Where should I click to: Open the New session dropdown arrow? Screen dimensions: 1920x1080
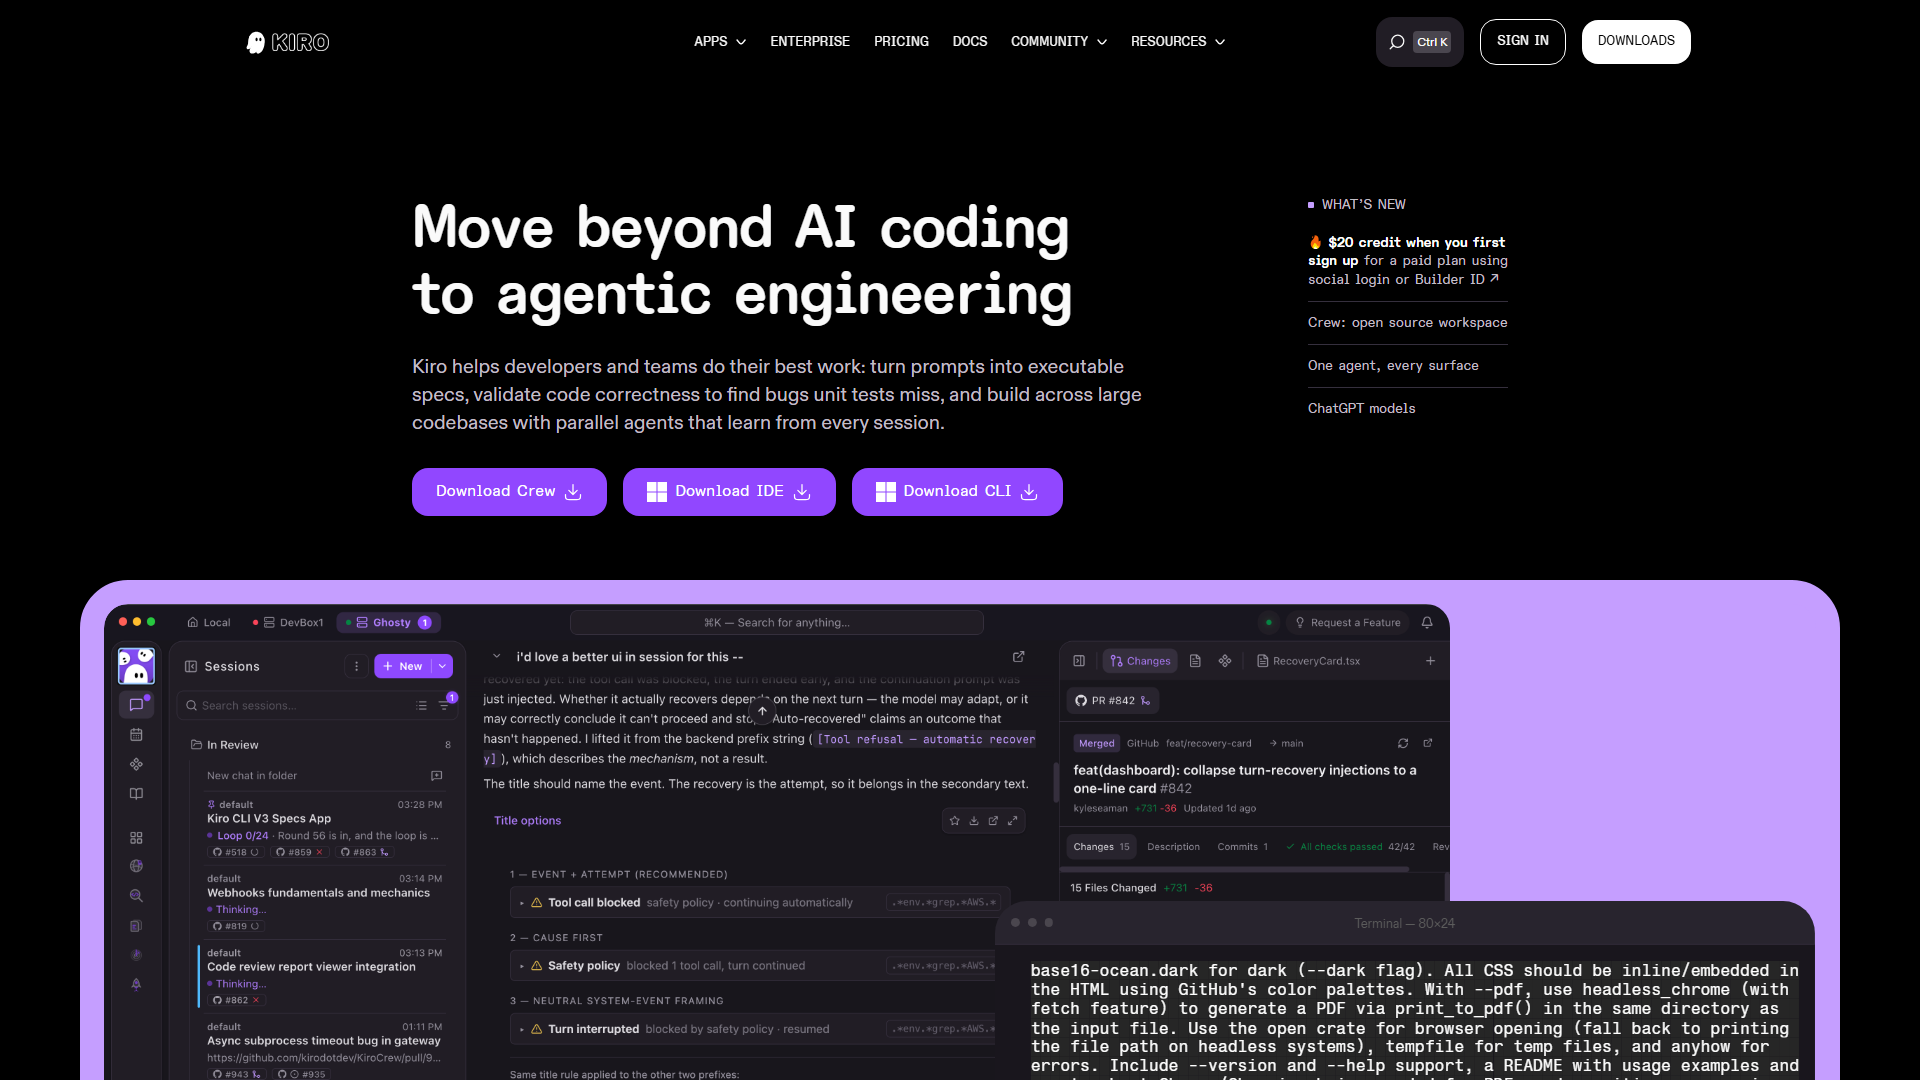click(442, 666)
